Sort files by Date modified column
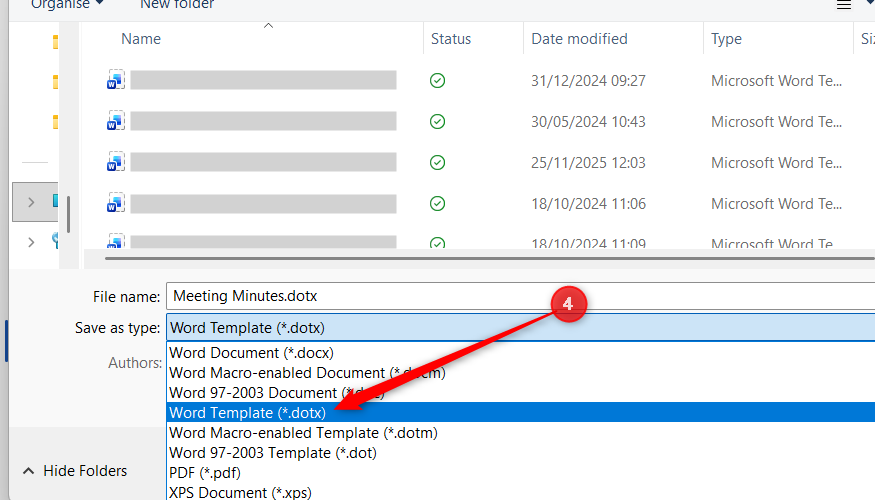The height and width of the screenshot is (500, 875). point(579,39)
